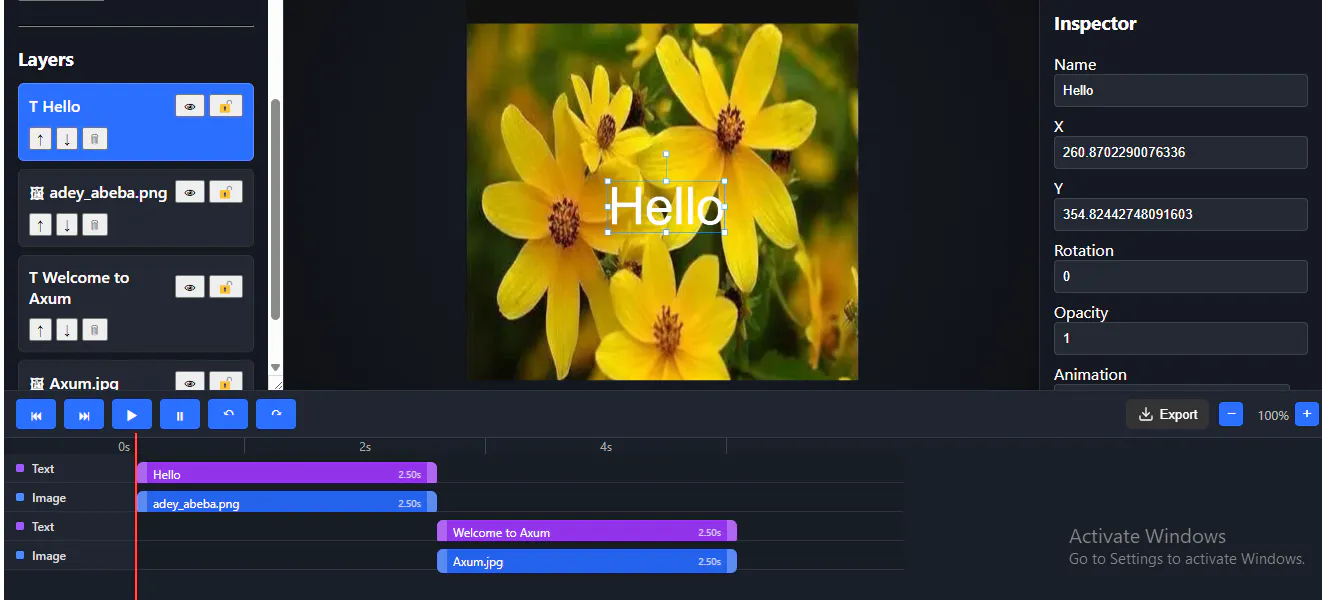1322x600 pixels.
Task: Click the rotation handle above Hello text
Action: coord(666,154)
